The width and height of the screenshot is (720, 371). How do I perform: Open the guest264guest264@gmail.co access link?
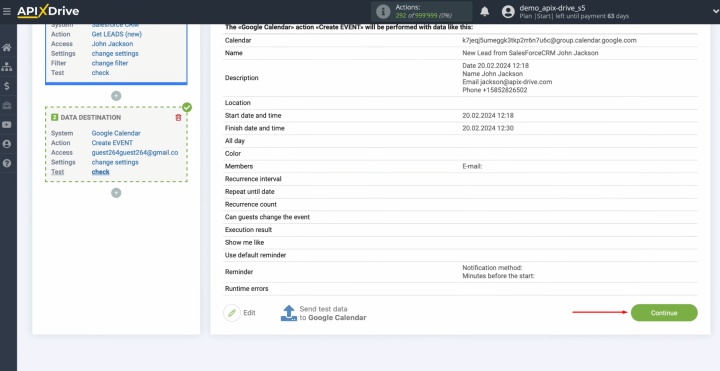135,152
